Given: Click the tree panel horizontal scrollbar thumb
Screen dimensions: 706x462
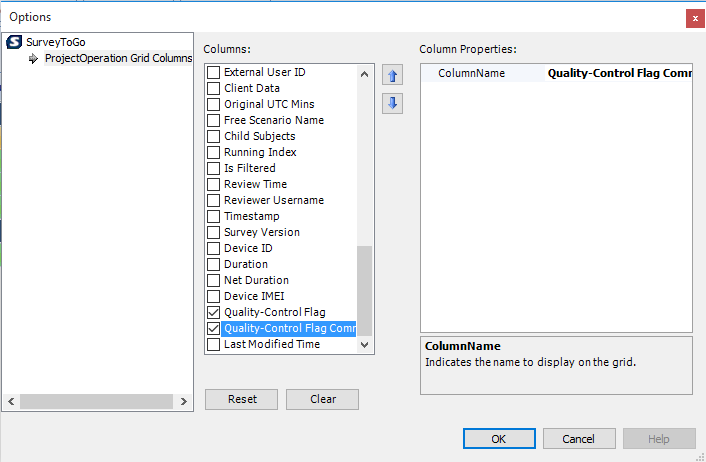Looking at the screenshot, I should click(96, 401).
